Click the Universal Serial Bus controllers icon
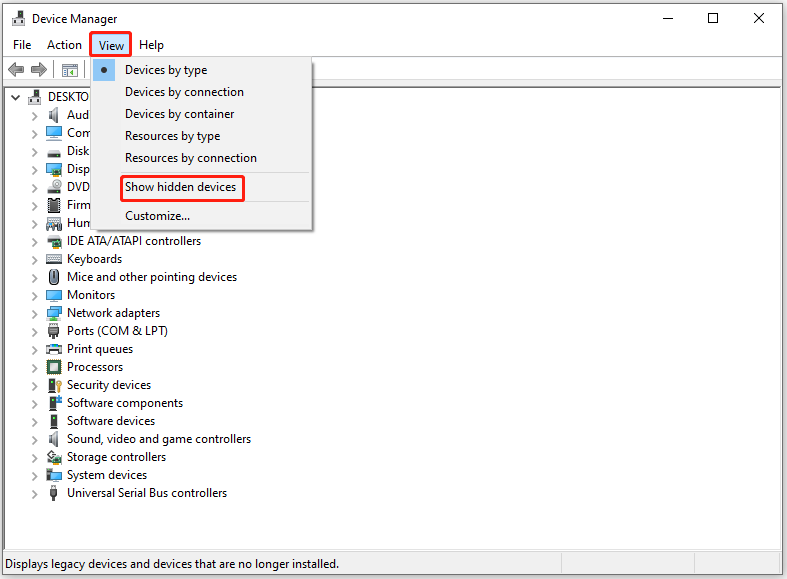This screenshot has height=579, width=787. click(x=53, y=493)
